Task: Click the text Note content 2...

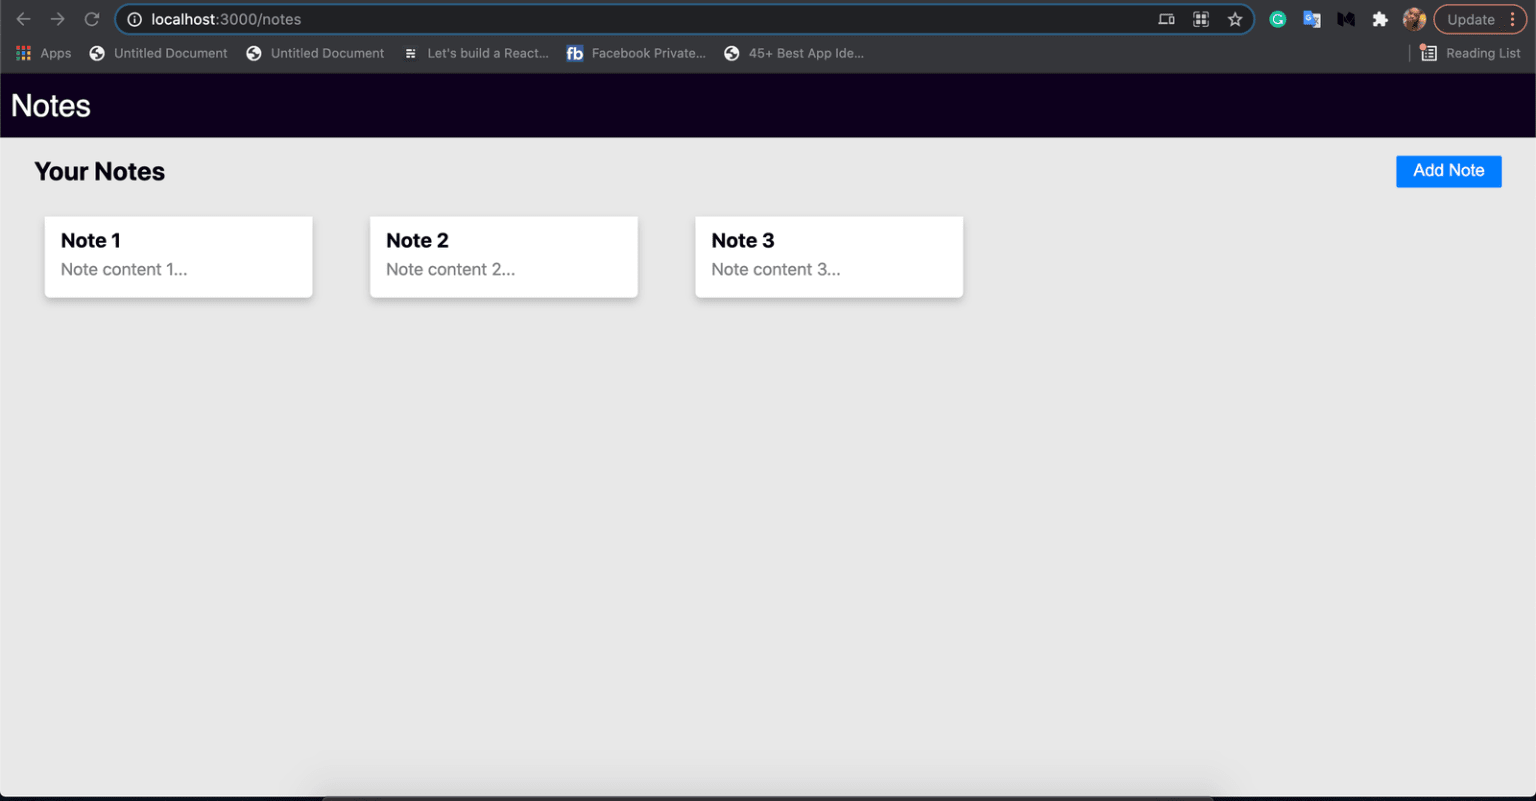Action: (451, 269)
